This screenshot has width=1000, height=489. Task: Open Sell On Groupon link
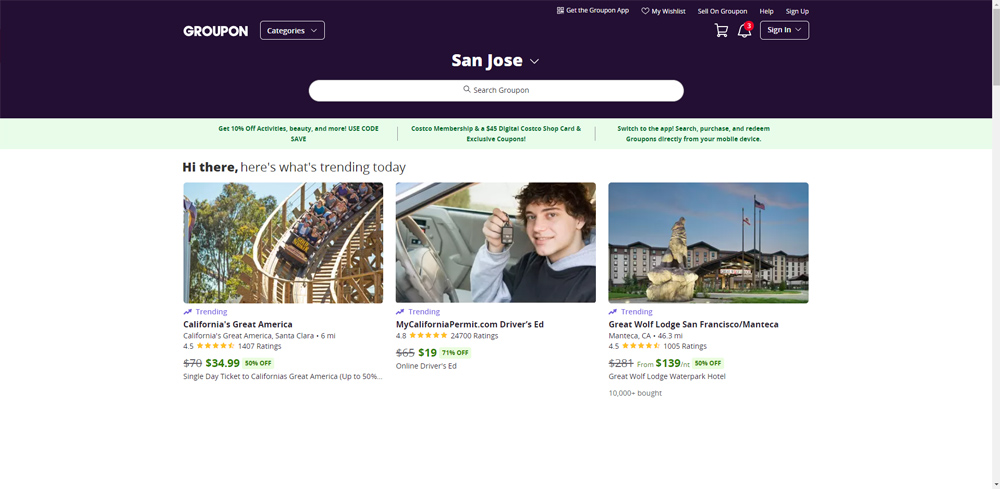722,11
